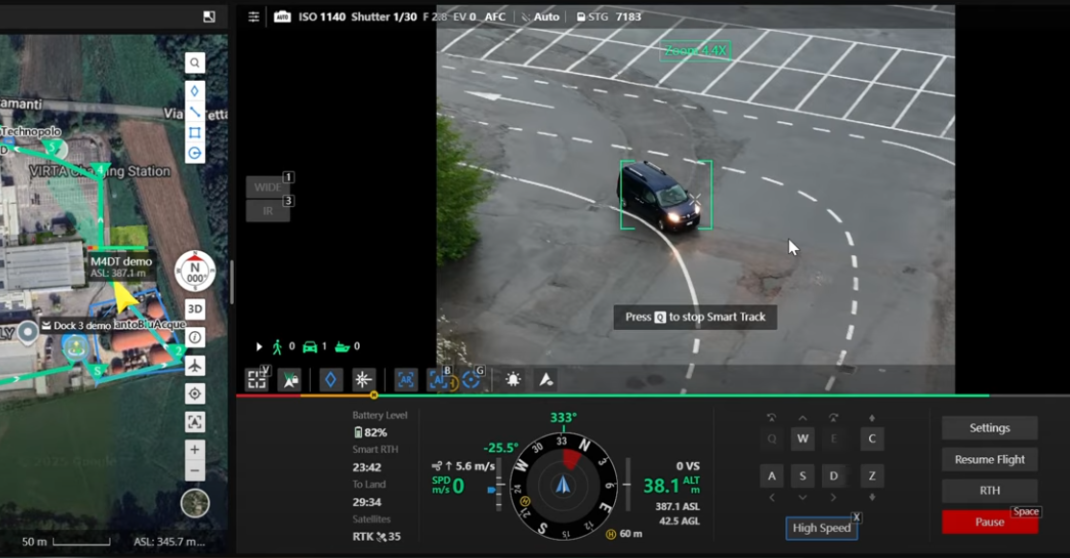The height and width of the screenshot is (558, 1070).
Task: Click the AR overlay icon in camera toolbar
Action: click(406, 380)
